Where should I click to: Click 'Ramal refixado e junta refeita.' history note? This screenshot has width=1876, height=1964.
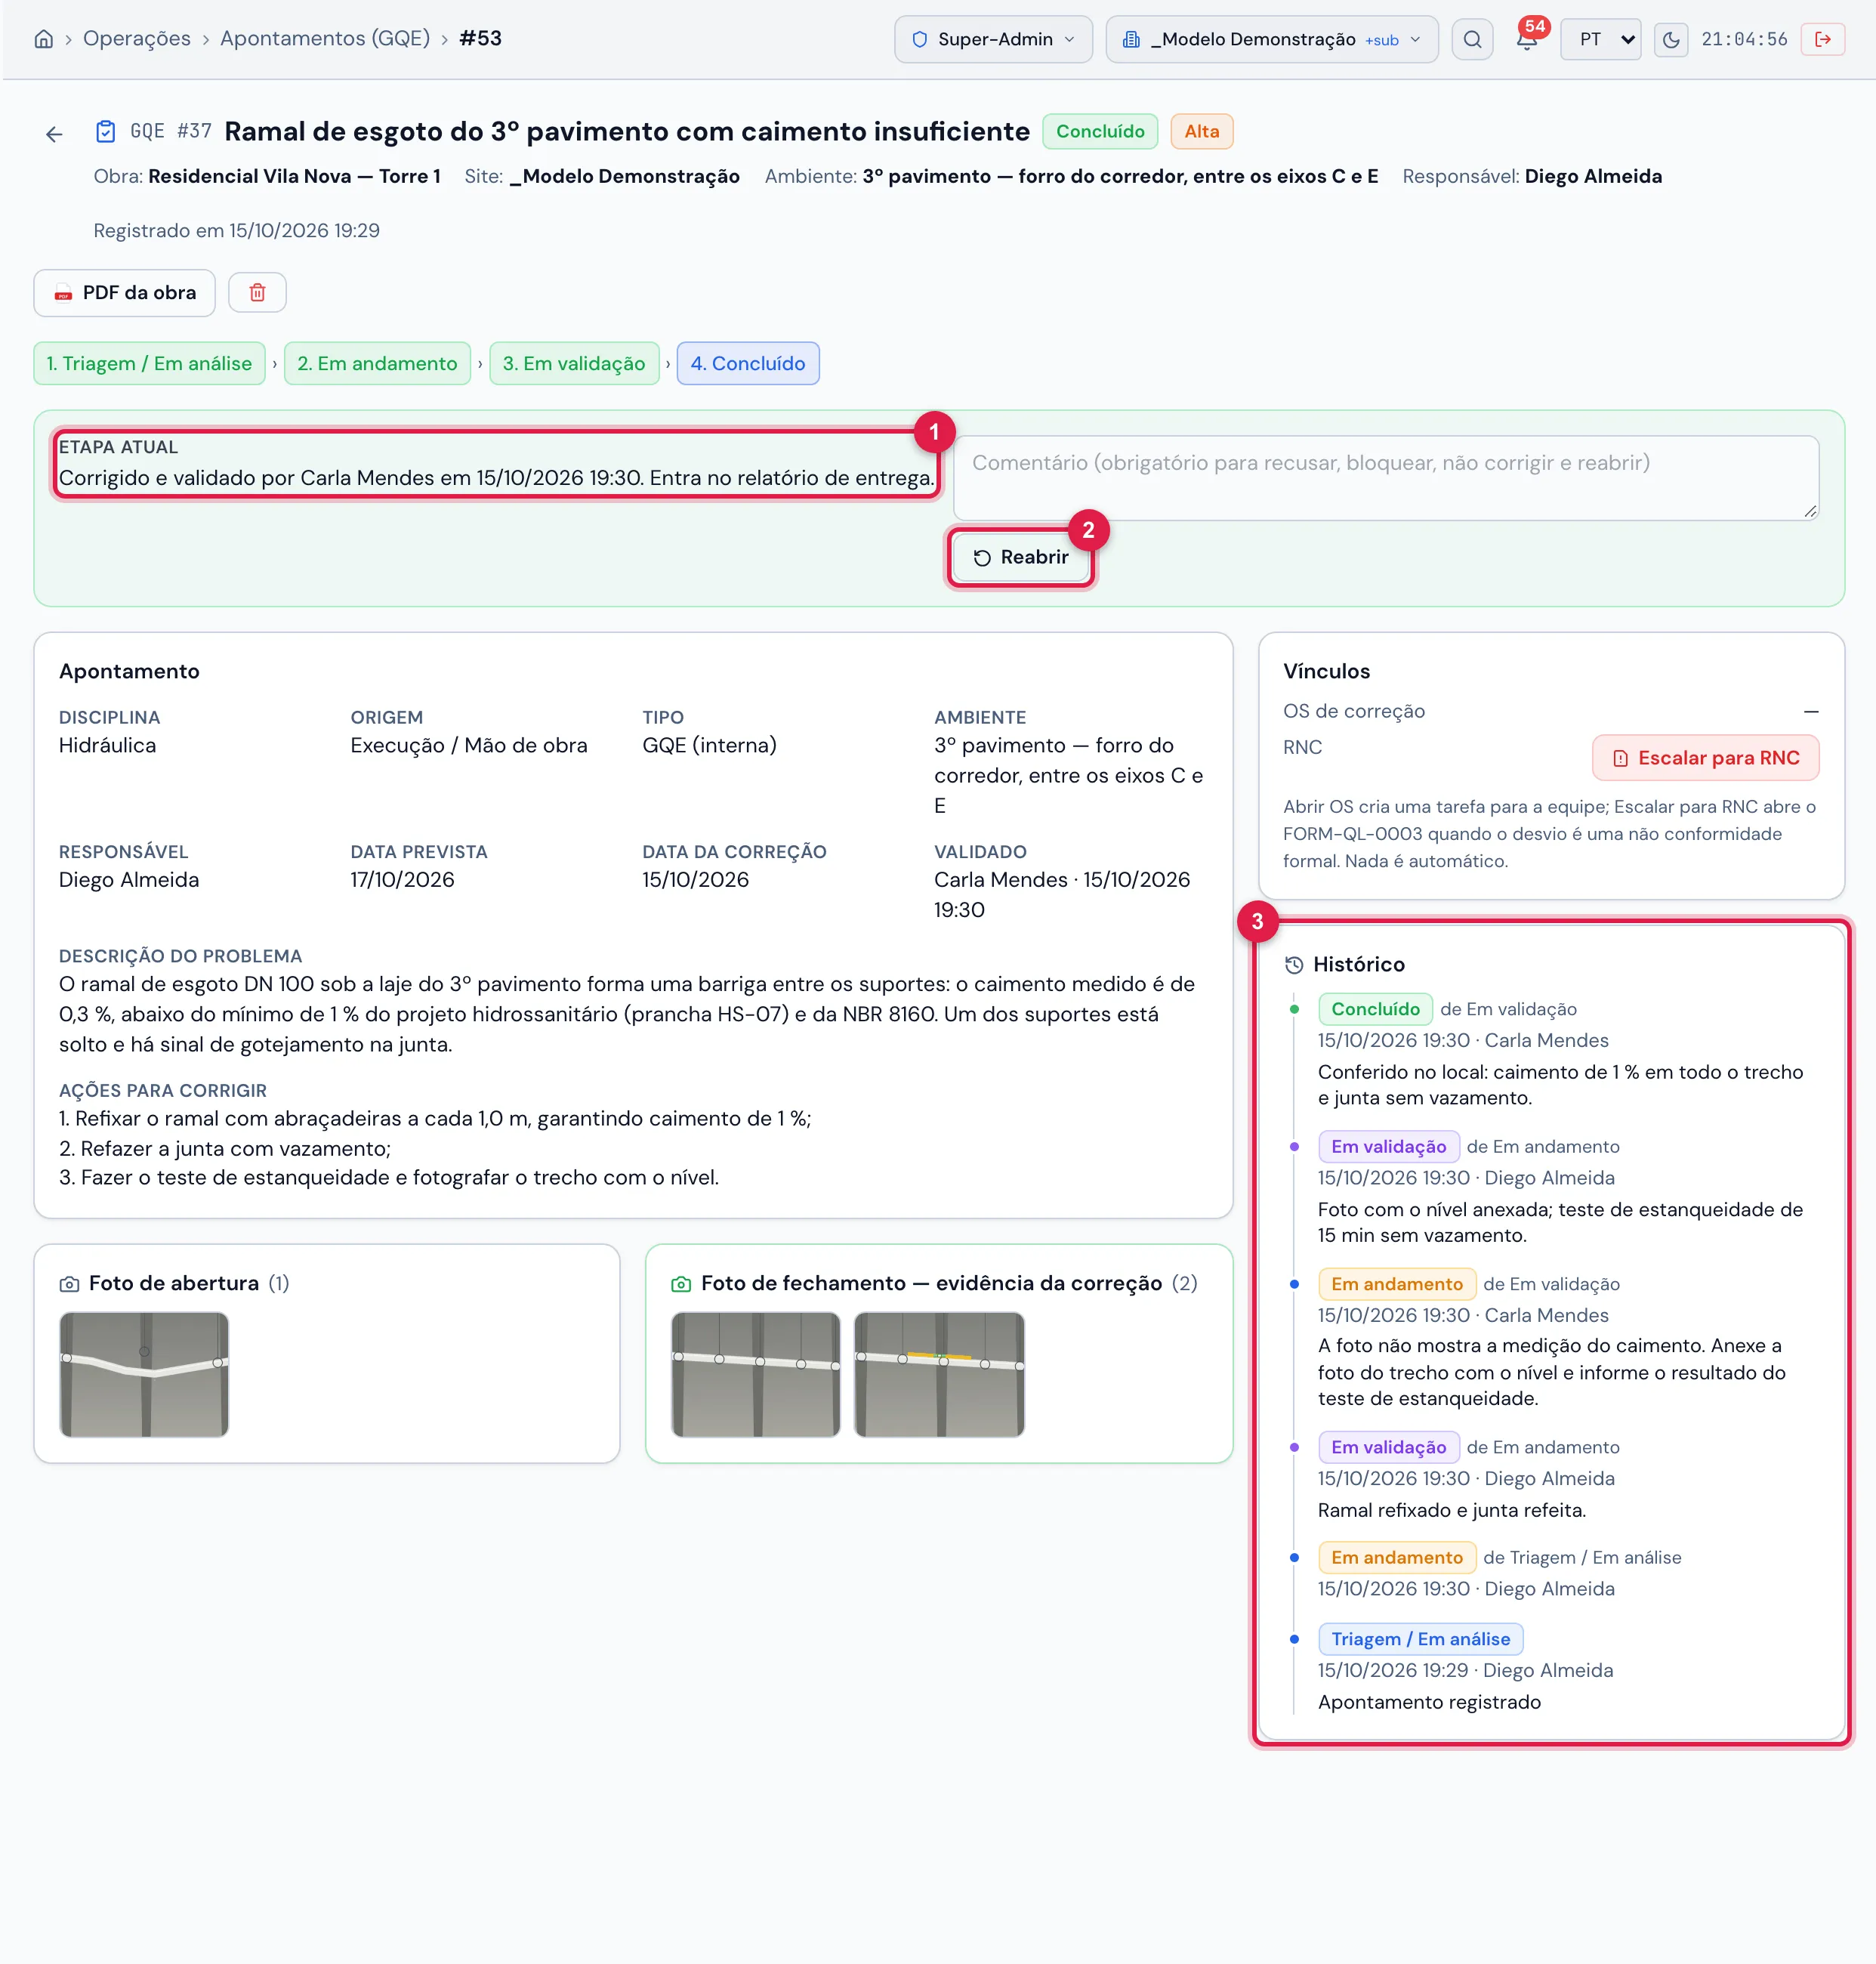point(1452,1510)
